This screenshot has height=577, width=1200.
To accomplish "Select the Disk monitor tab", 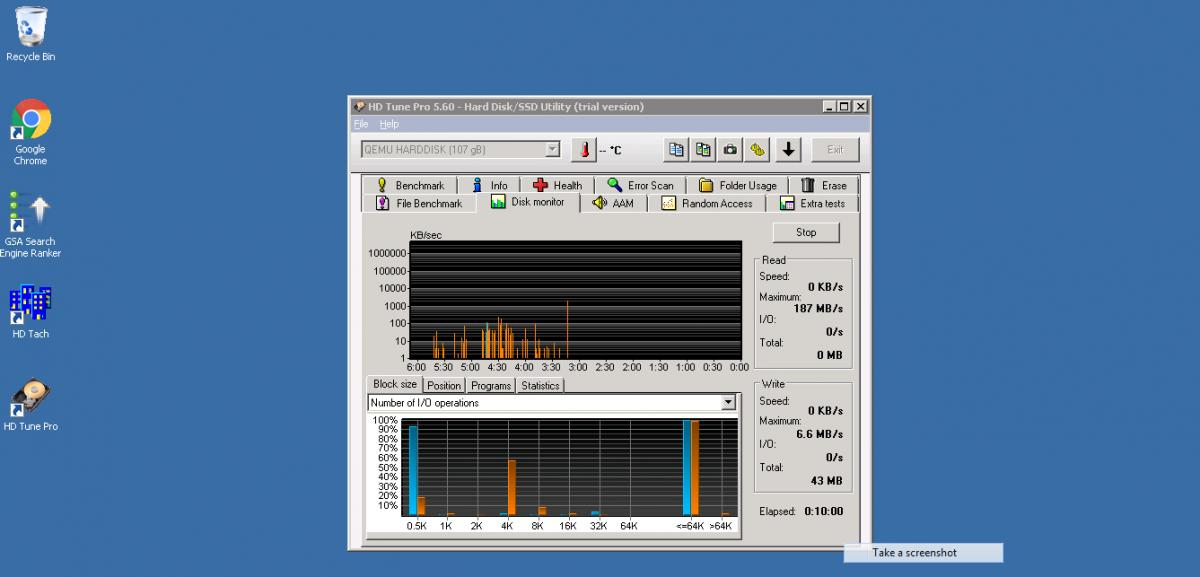I will coord(529,202).
